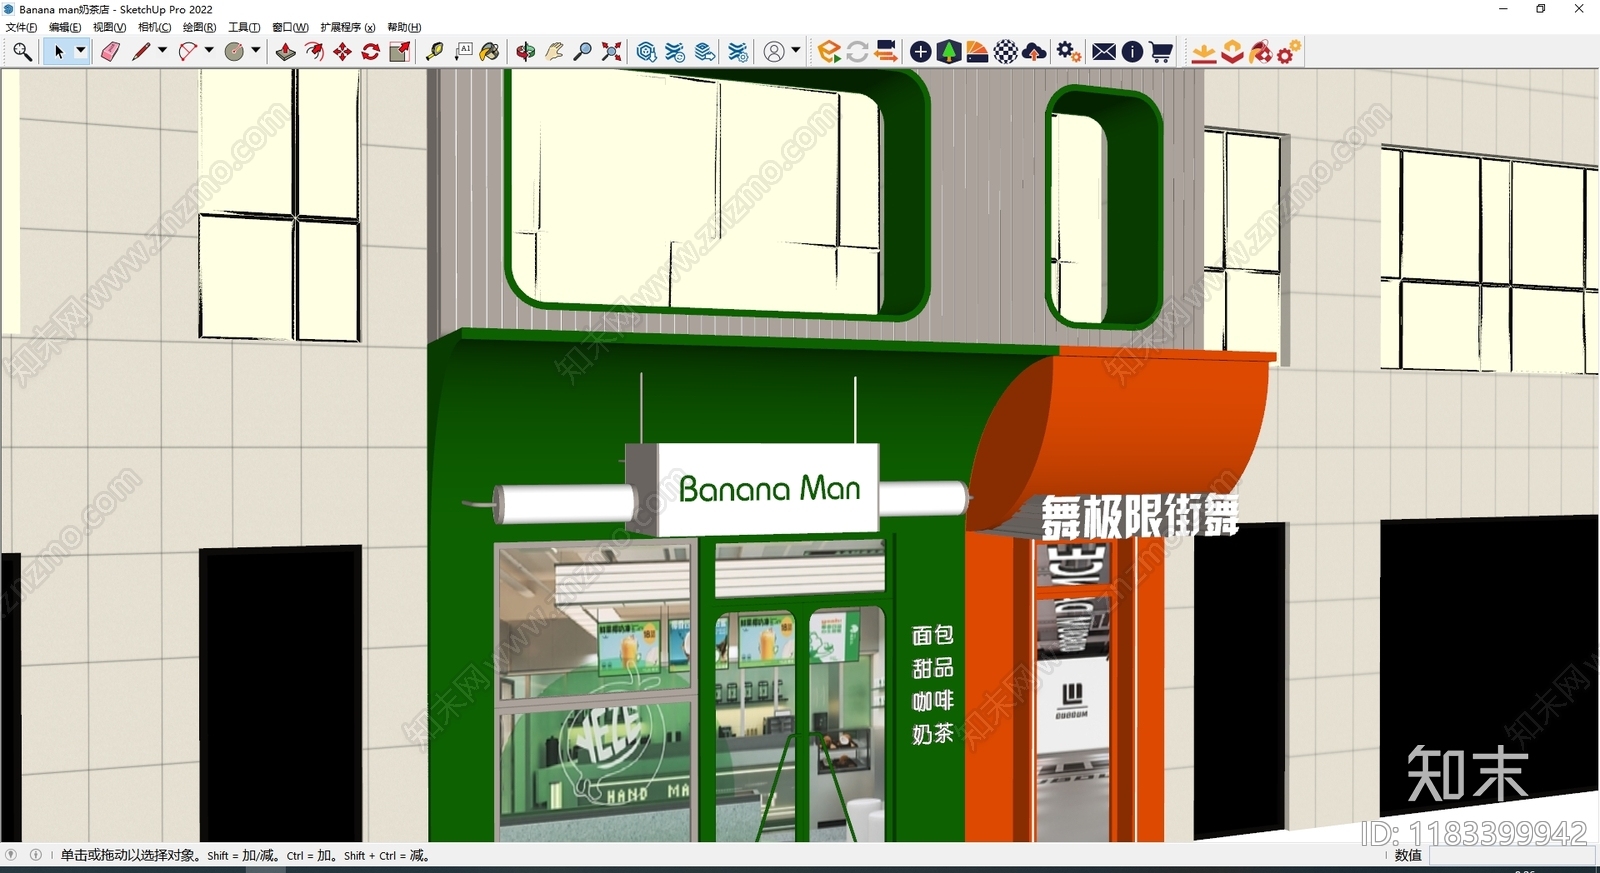Screen dimensions: 1600x873
Task: Toggle Enscape live updates sync icon
Action: pos(857,52)
